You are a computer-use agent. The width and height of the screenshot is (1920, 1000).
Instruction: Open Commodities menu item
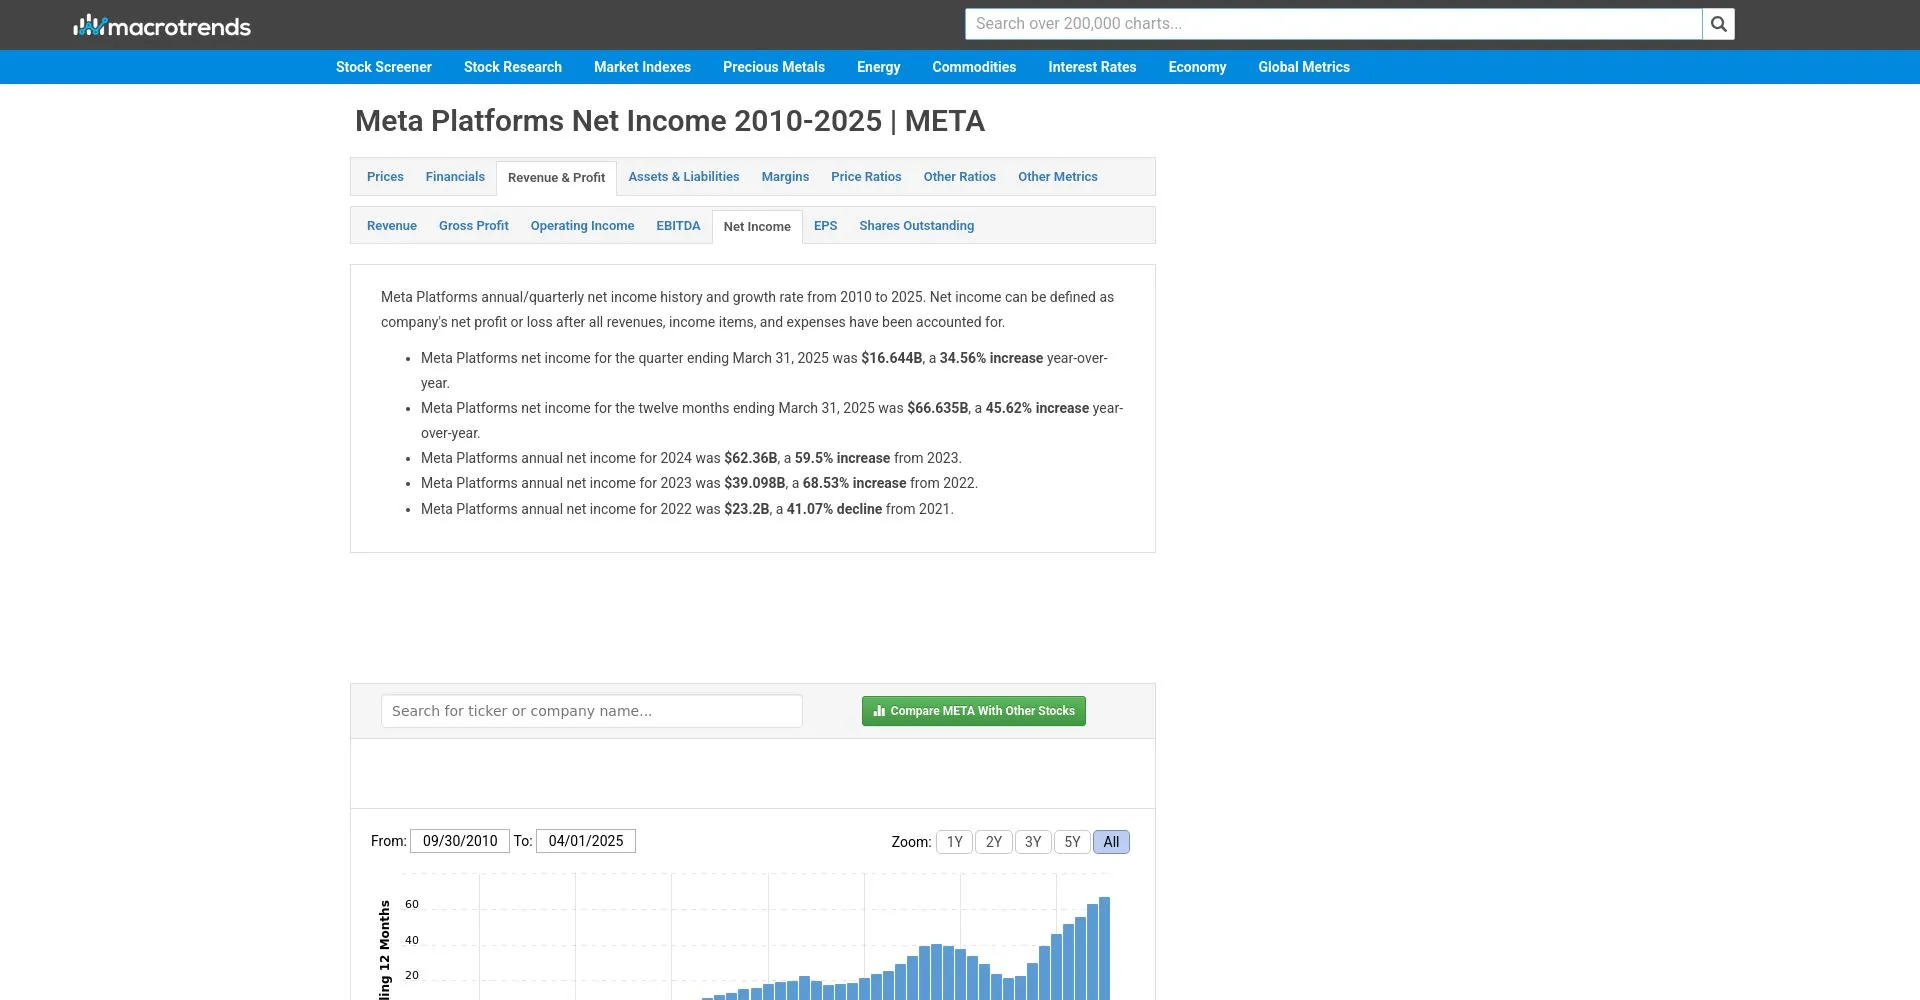[974, 67]
